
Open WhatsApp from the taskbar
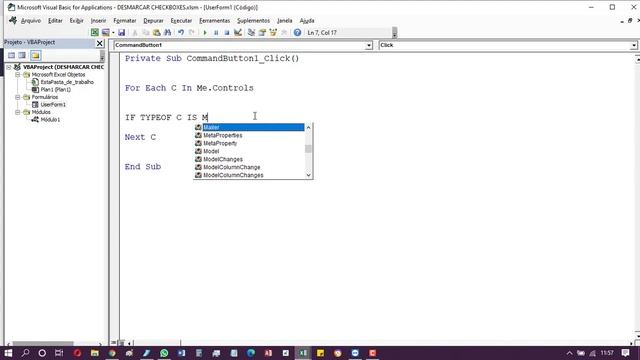coord(164,353)
